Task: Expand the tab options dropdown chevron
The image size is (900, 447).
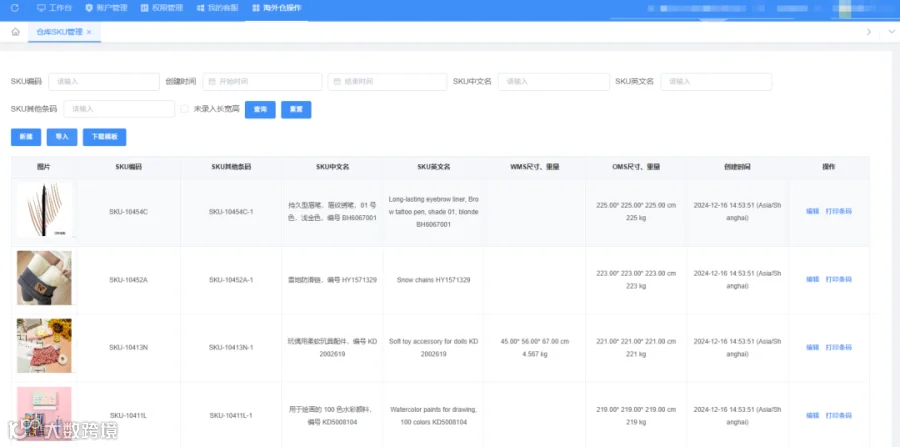Action: (891, 32)
